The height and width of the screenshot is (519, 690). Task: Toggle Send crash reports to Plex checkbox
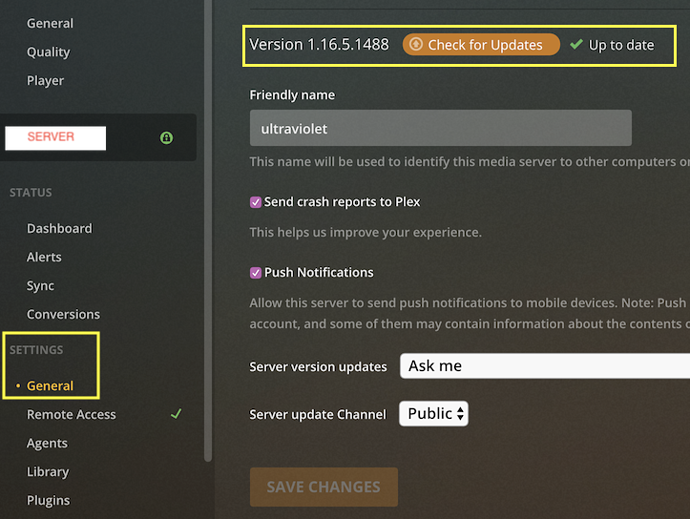(255, 202)
